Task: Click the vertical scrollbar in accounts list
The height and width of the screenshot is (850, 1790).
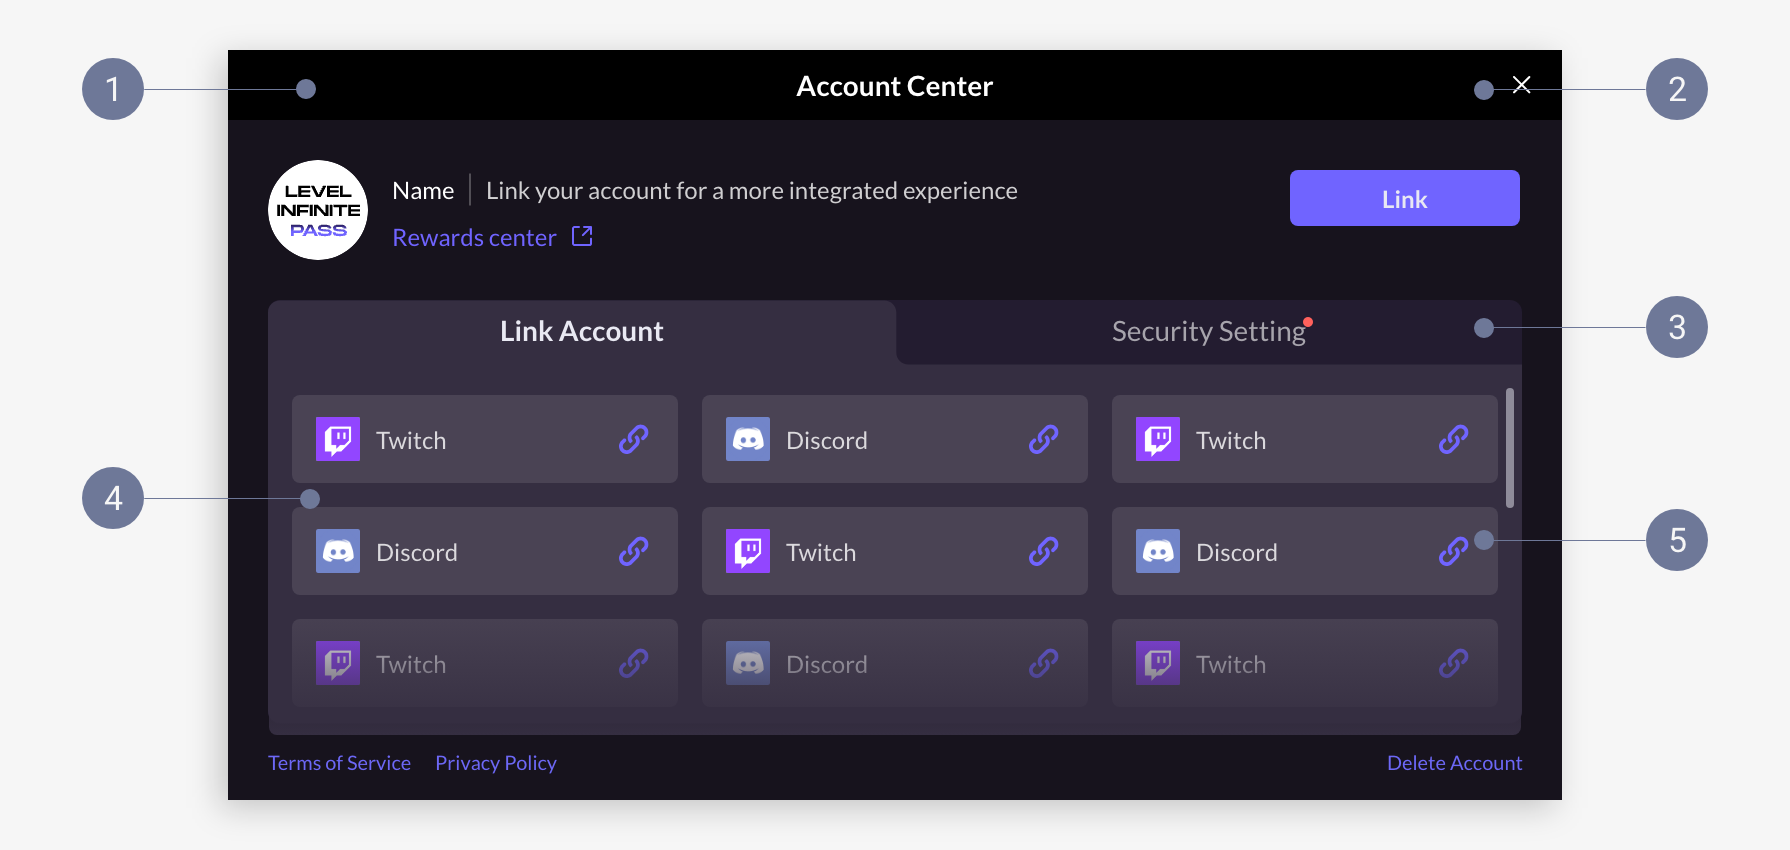Action: pos(1510,448)
